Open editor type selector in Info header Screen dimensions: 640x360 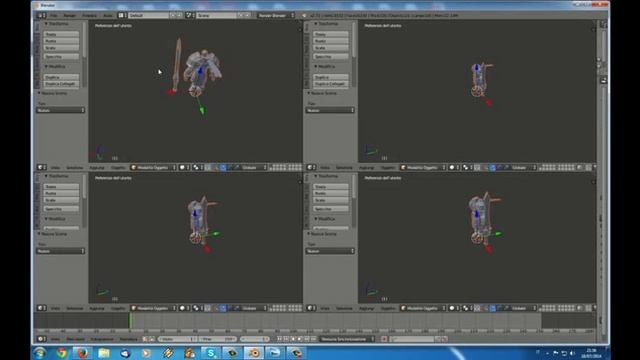pyautogui.click(x=41, y=15)
